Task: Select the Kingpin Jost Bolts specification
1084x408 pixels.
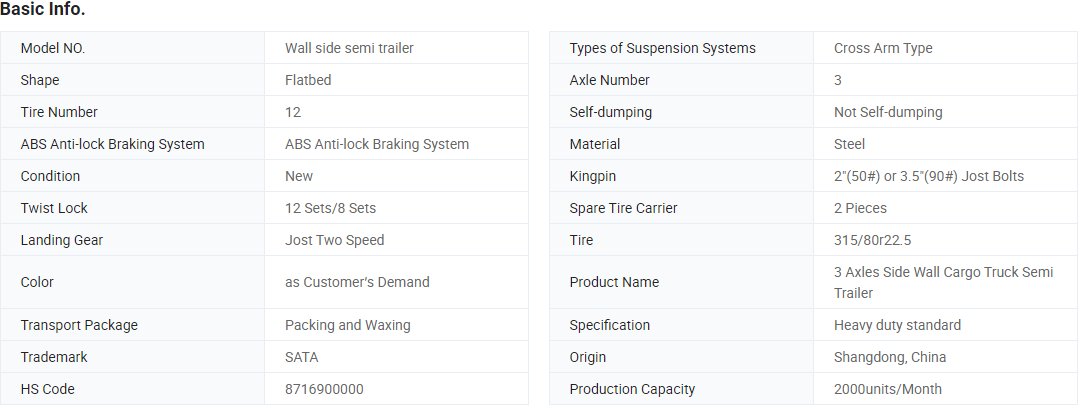Action: pos(928,176)
